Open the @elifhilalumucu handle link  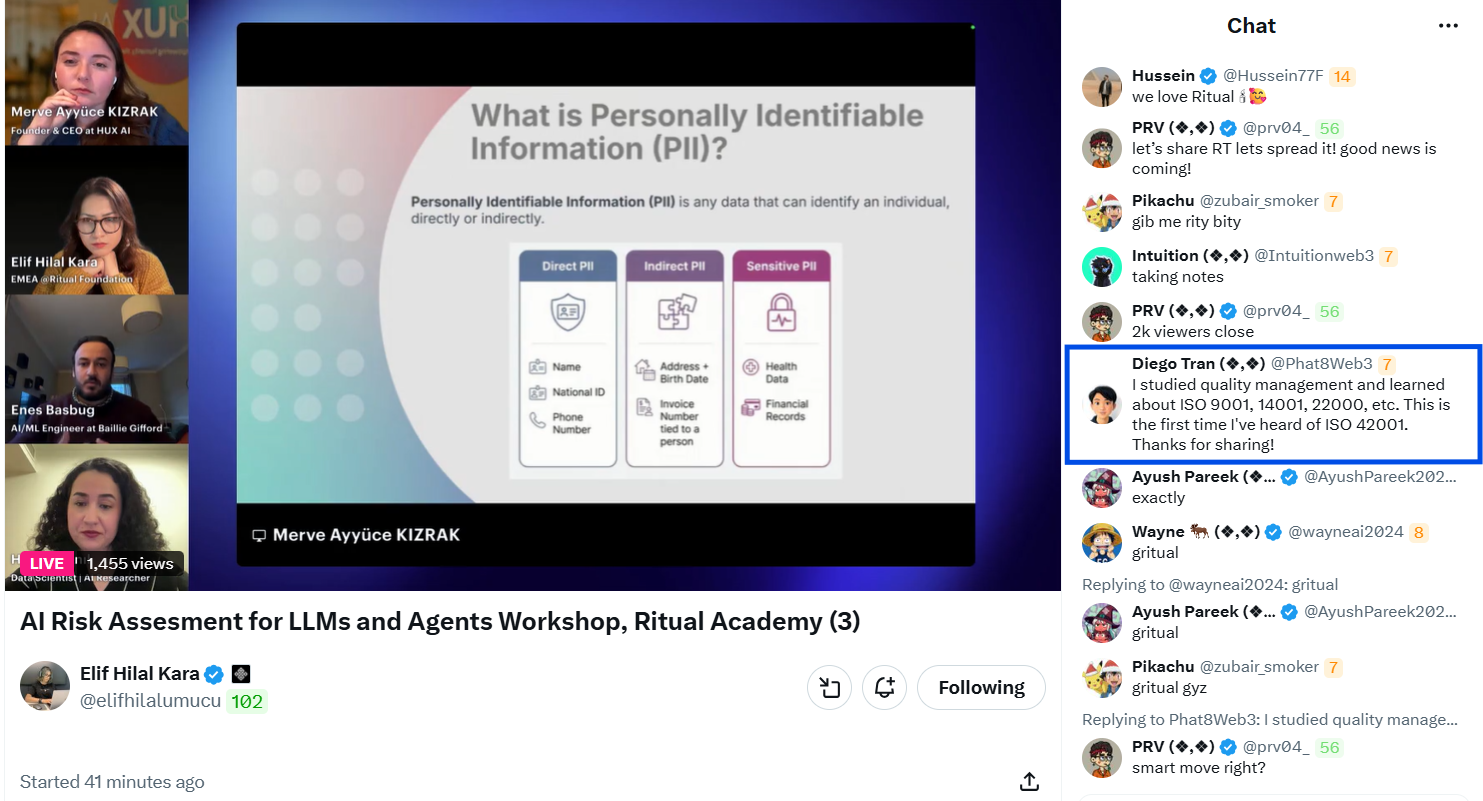tap(150, 701)
